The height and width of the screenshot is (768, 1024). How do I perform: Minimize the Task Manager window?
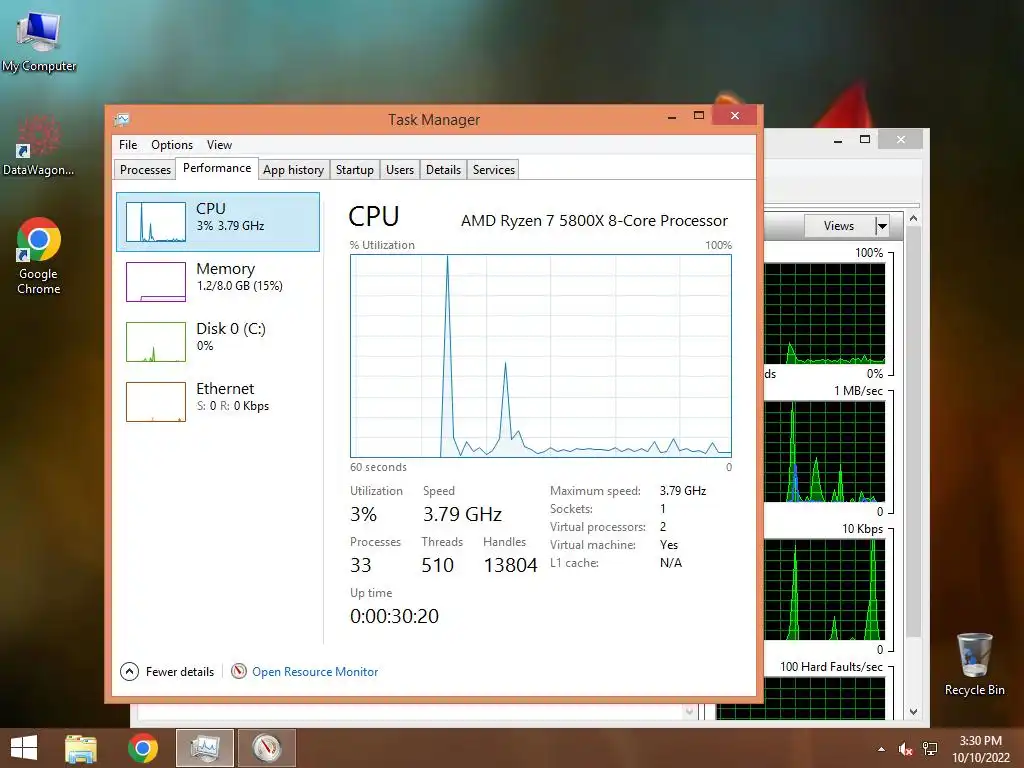[672, 116]
